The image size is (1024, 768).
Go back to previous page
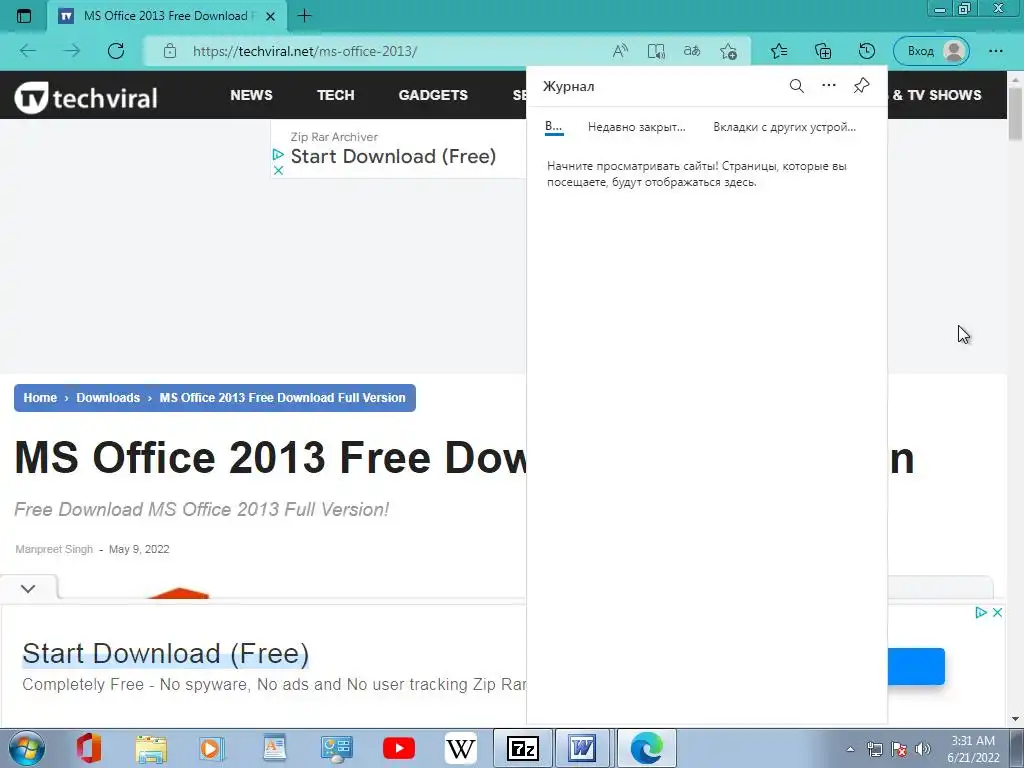pos(28,51)
